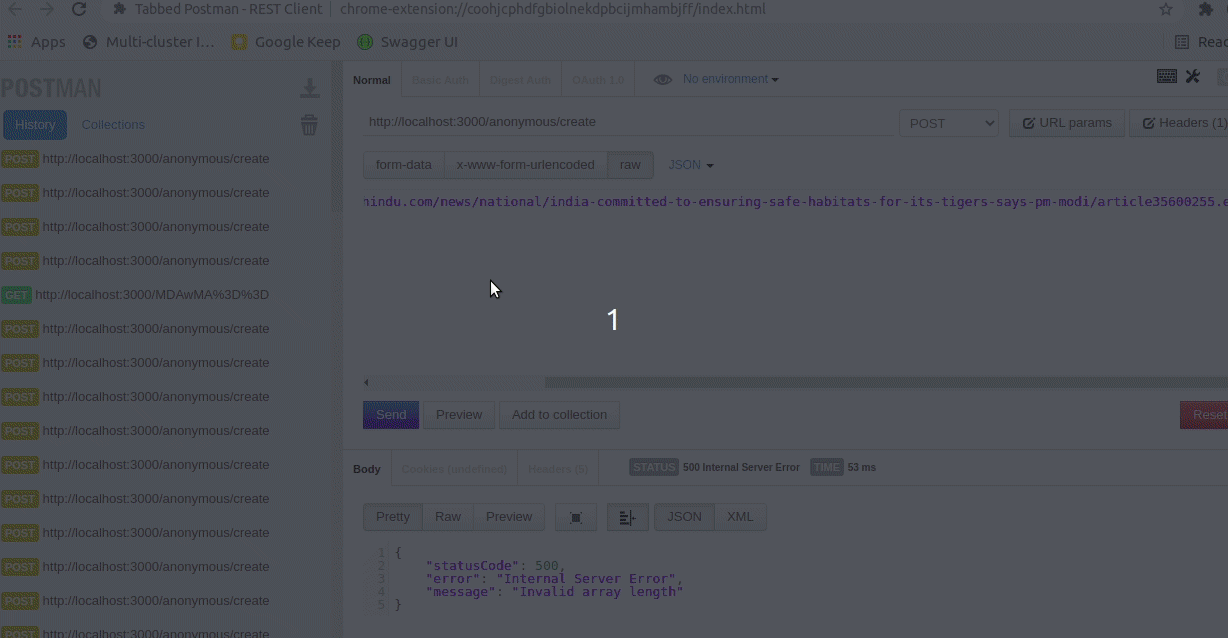This screenshot has height=638, width=1228.
Task: Switch to Collections tab
Action: point(113,125)
